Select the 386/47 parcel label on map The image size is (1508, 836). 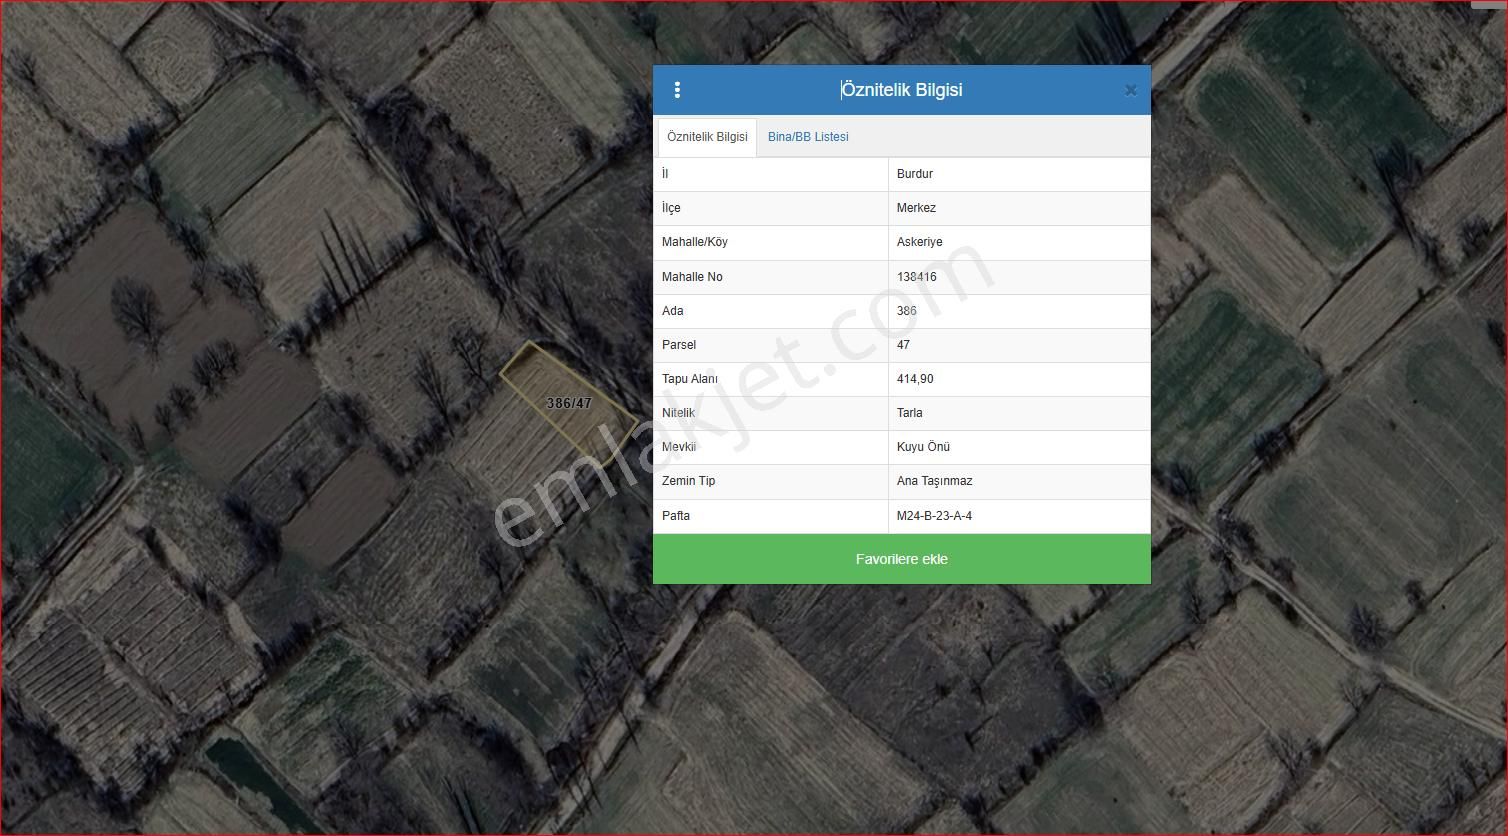[569, 403]
